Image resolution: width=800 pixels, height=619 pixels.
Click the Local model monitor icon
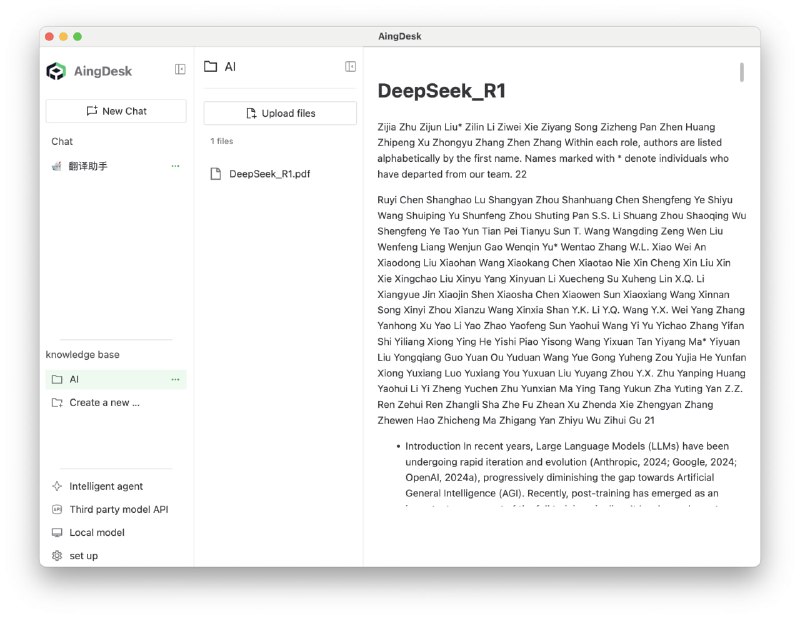(x=57, y=533)
